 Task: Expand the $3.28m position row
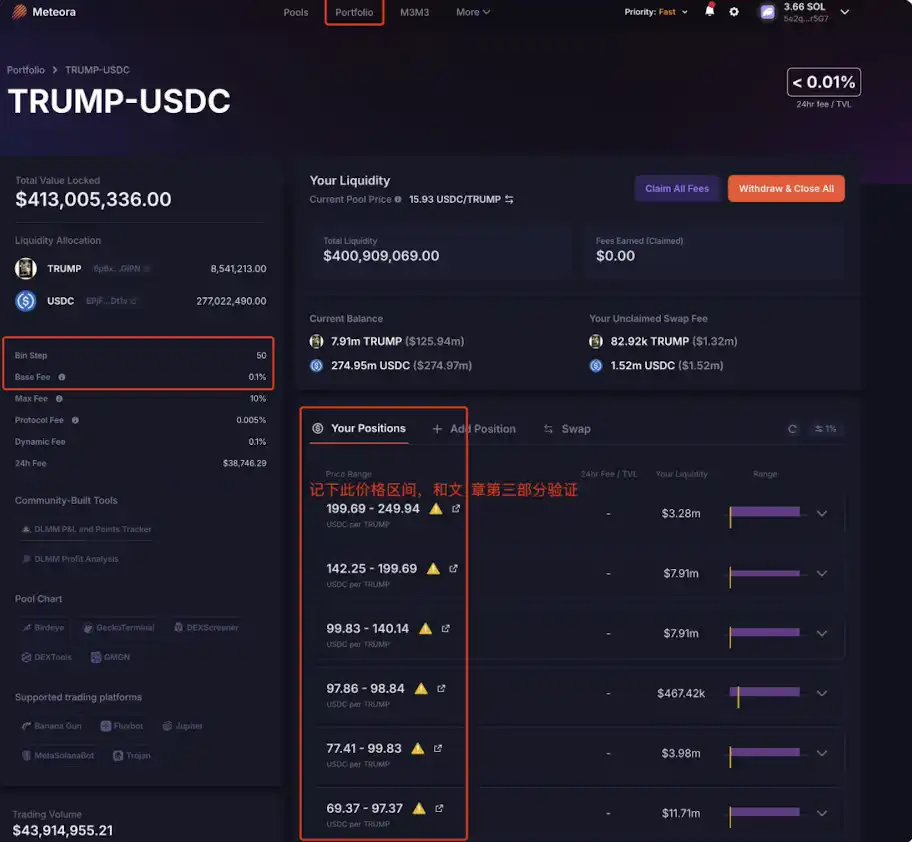pyautogui.click(x=822, y=513)
